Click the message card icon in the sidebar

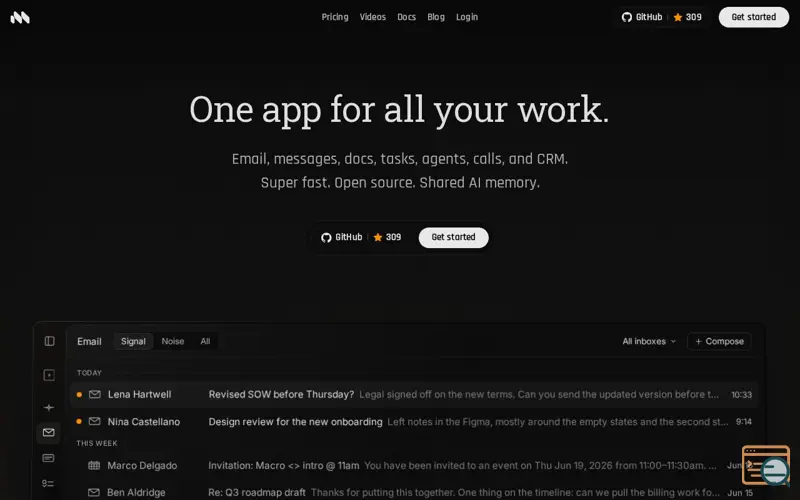(48, 458)
